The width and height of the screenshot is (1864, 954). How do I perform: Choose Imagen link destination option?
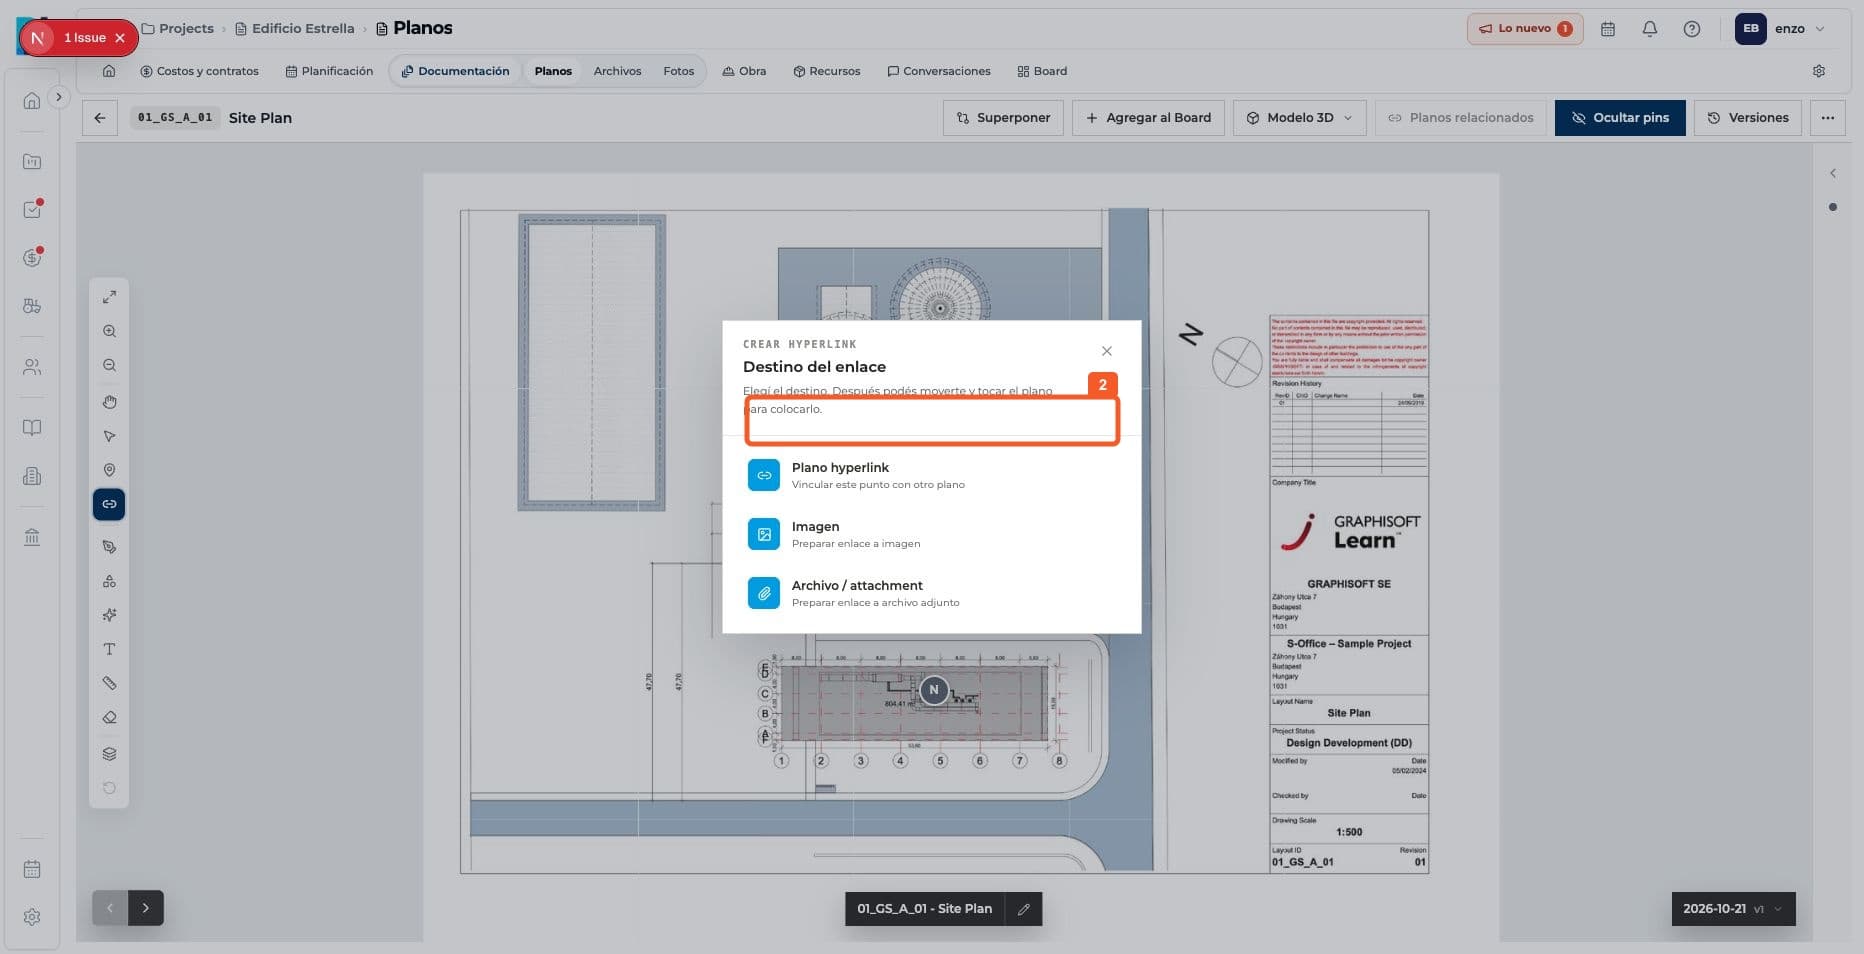[x=932, y=534]
